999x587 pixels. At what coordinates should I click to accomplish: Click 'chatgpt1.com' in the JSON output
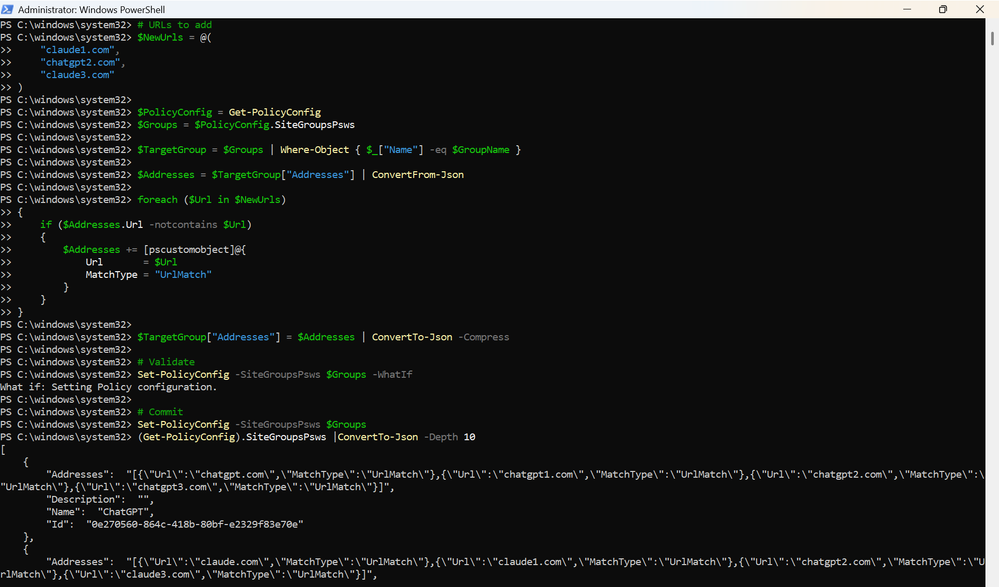click(538, 474)
